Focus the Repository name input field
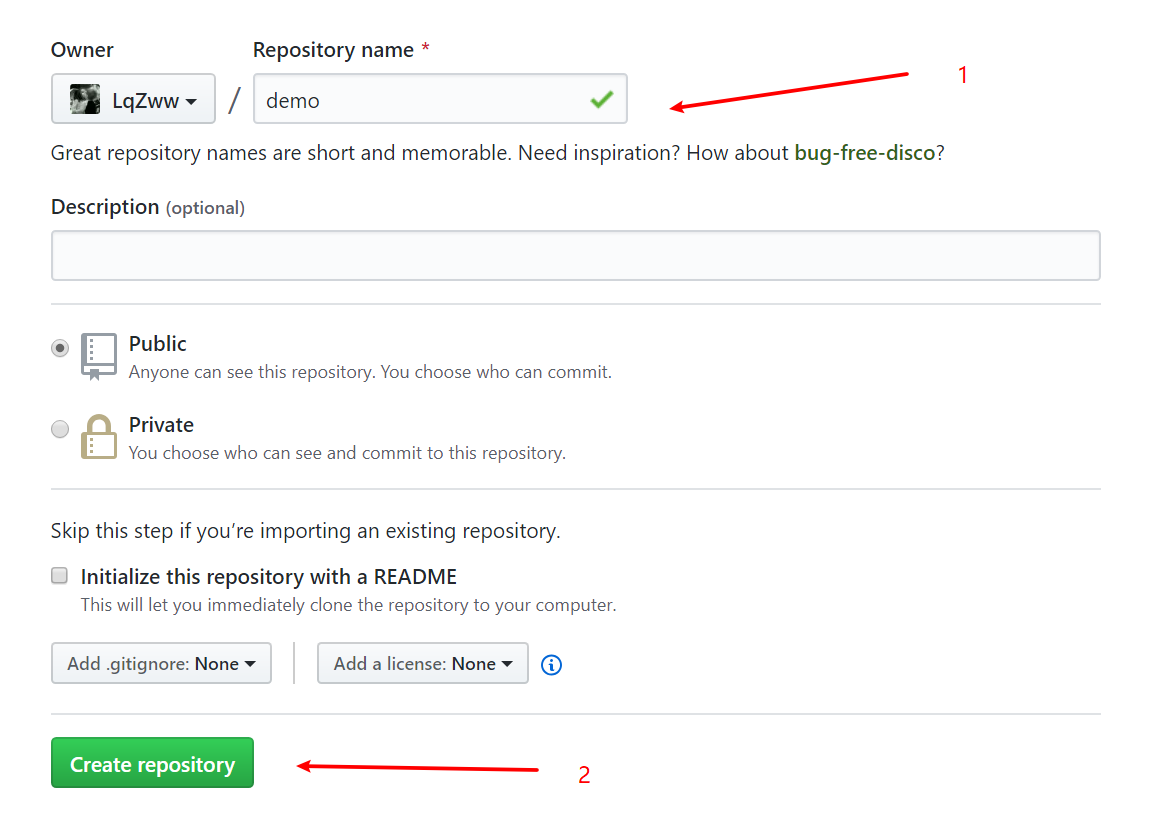This screenshot has width=1167, height=837. (x=420, y=99)
